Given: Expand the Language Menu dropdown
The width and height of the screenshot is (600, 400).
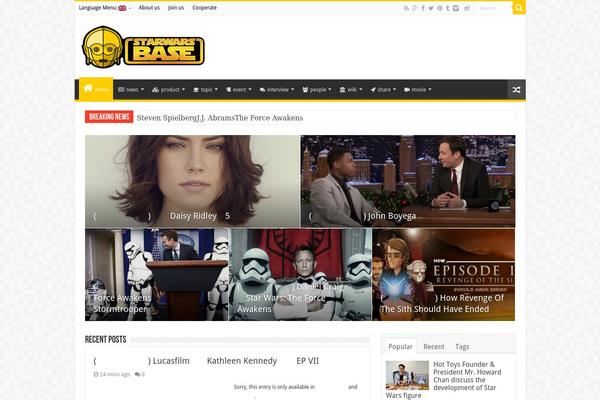Looking at the screenshot, I should 104,8.
